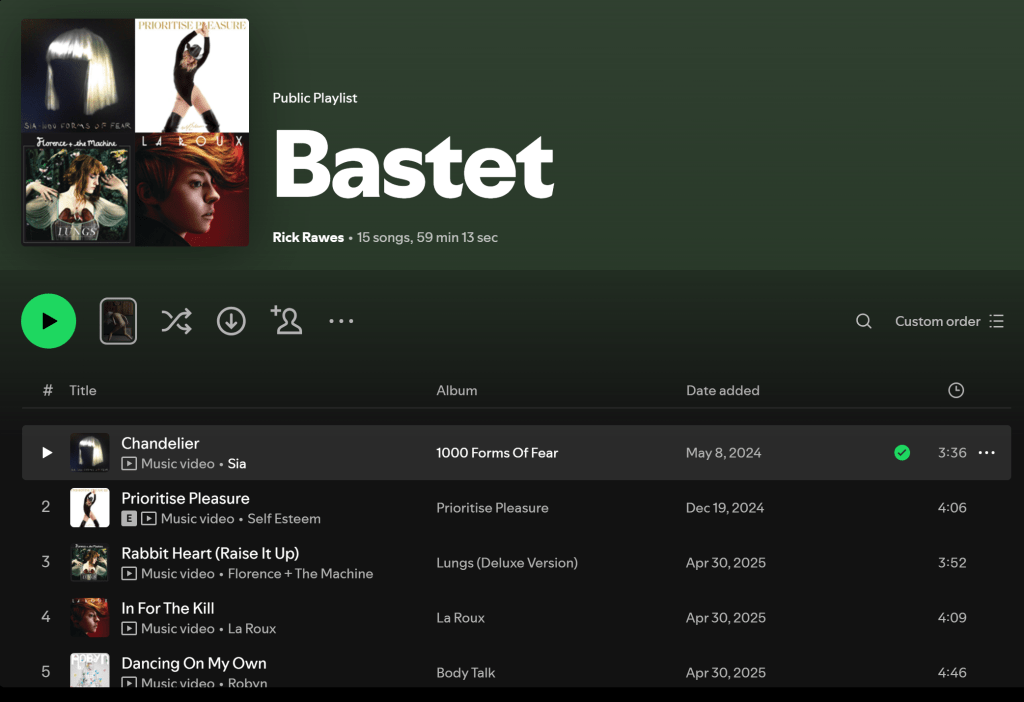The height and width of the screenshot is (702, 1024).
Task: Open more options for the Chandelier track
Action: pos(986,453)
